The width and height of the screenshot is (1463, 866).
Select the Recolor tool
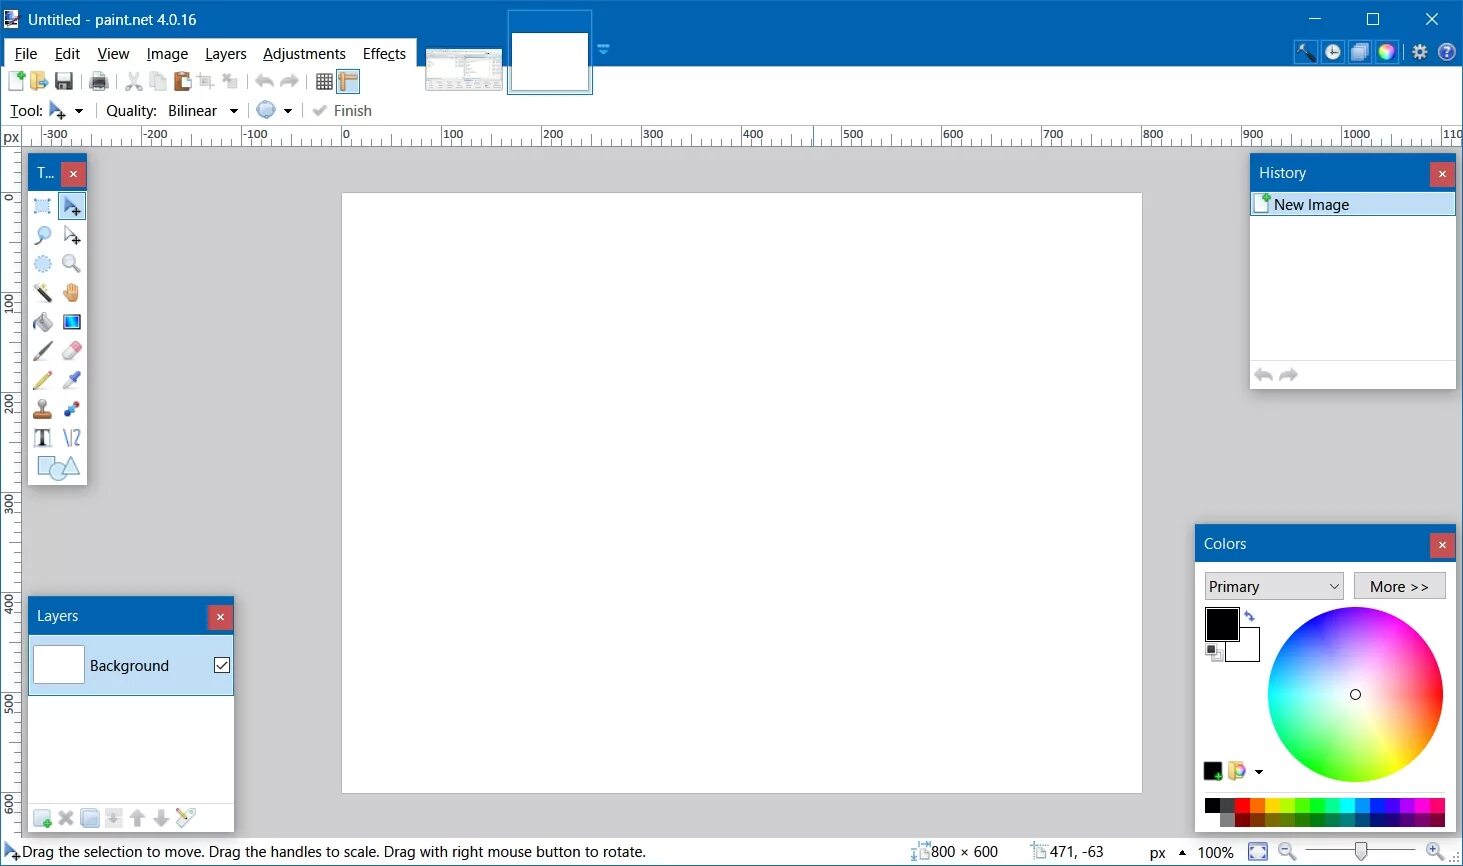click(71, 409)
